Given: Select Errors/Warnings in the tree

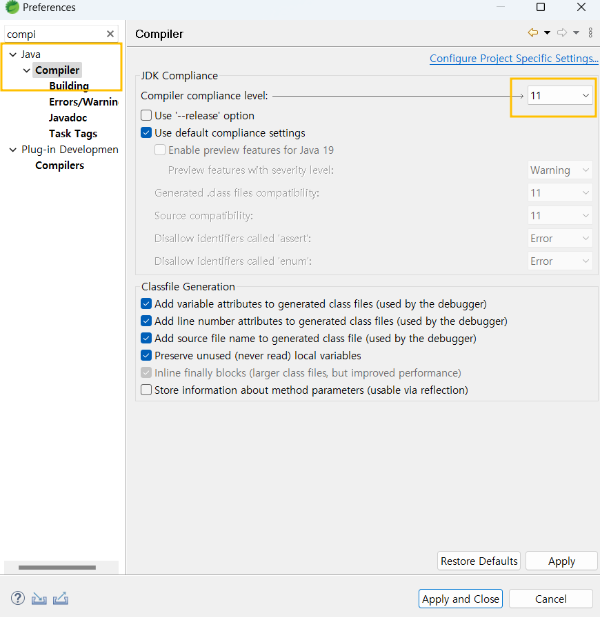Looking at the screenshot, I should coord(83,102).
